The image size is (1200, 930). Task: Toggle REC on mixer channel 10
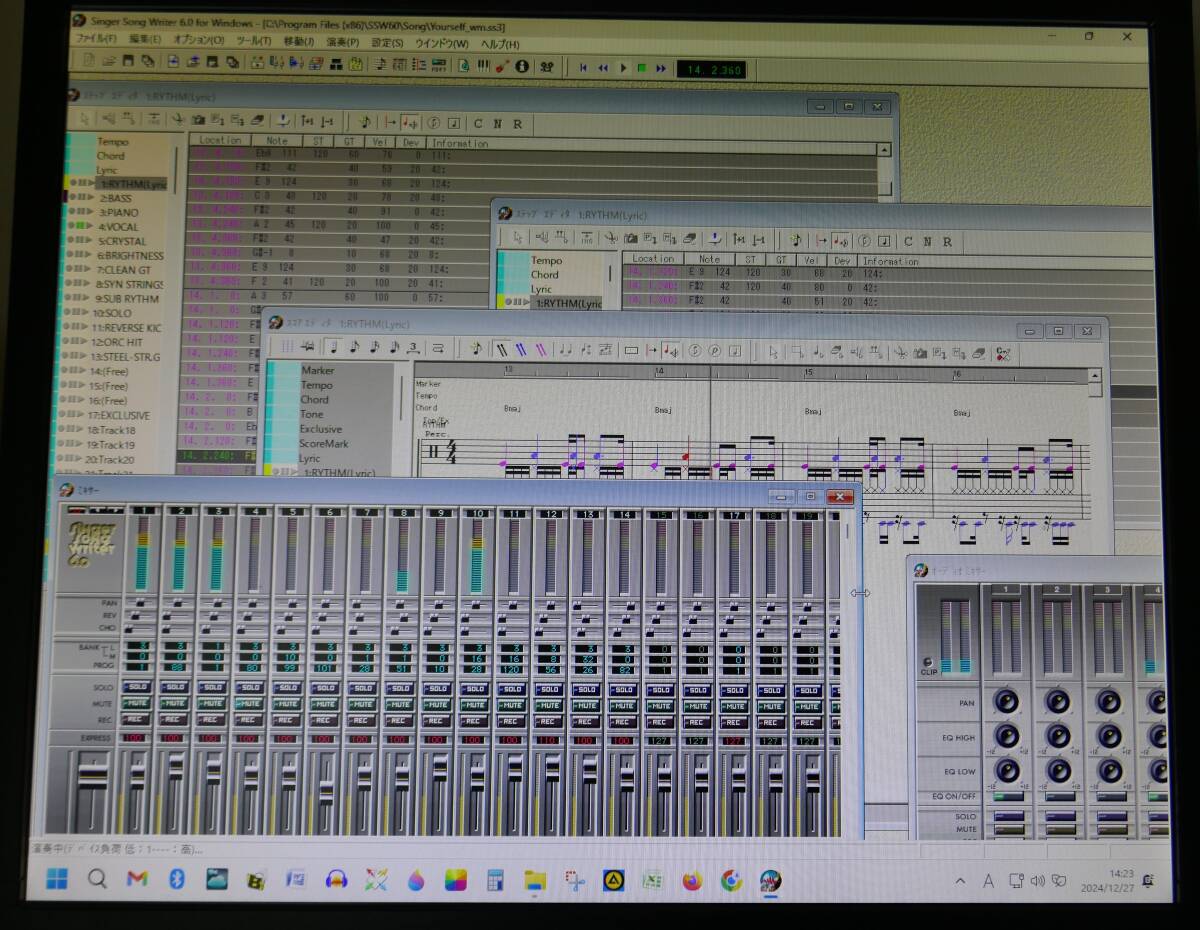(x=473, y=721)
